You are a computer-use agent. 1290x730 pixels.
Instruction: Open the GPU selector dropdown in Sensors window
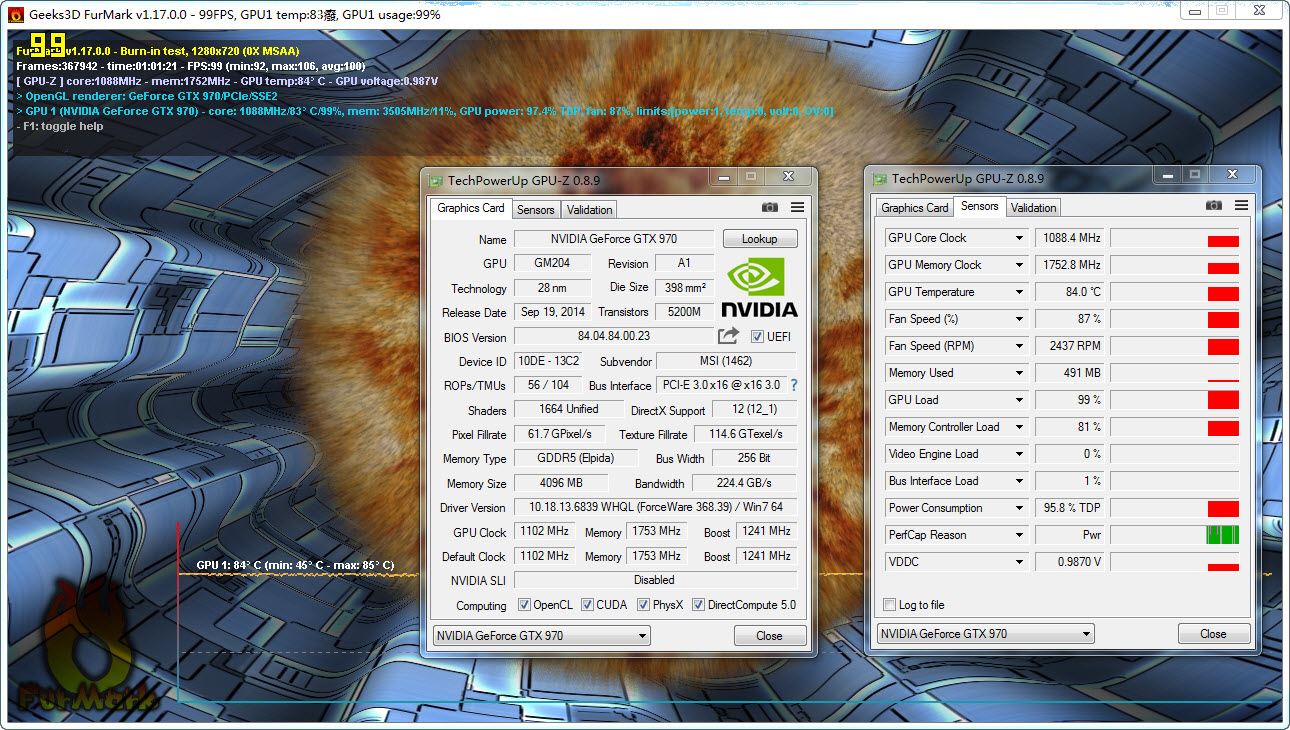point(985,634)
